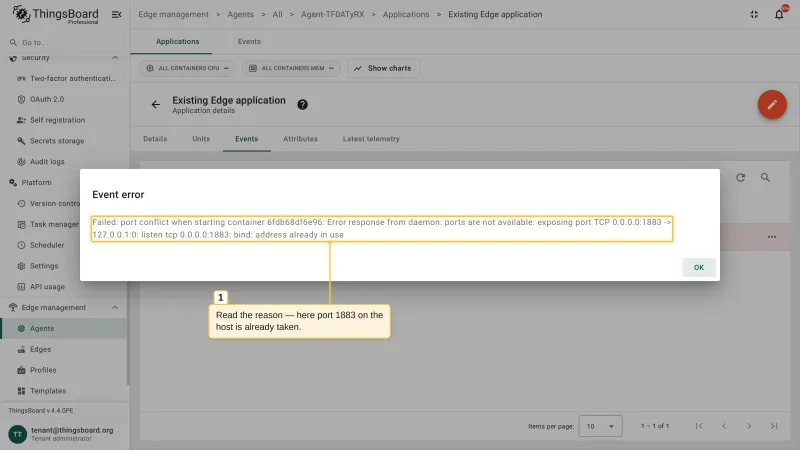The image size is (800, 450).
Task: Collapse sidebar with menu toggle icon
Action: (x=116, y=14)
